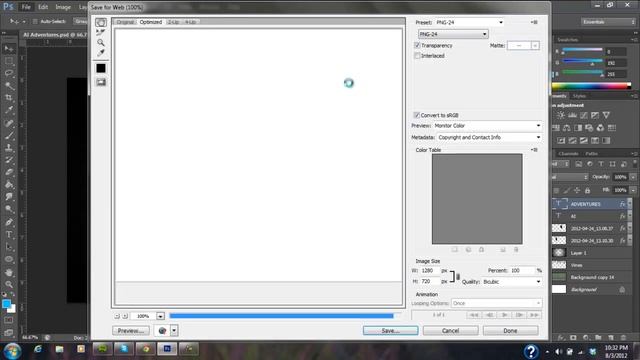The width and height of the screenshot is (640, 360).
Task: Click the Preview... button
Action: (x=131, y=331)
